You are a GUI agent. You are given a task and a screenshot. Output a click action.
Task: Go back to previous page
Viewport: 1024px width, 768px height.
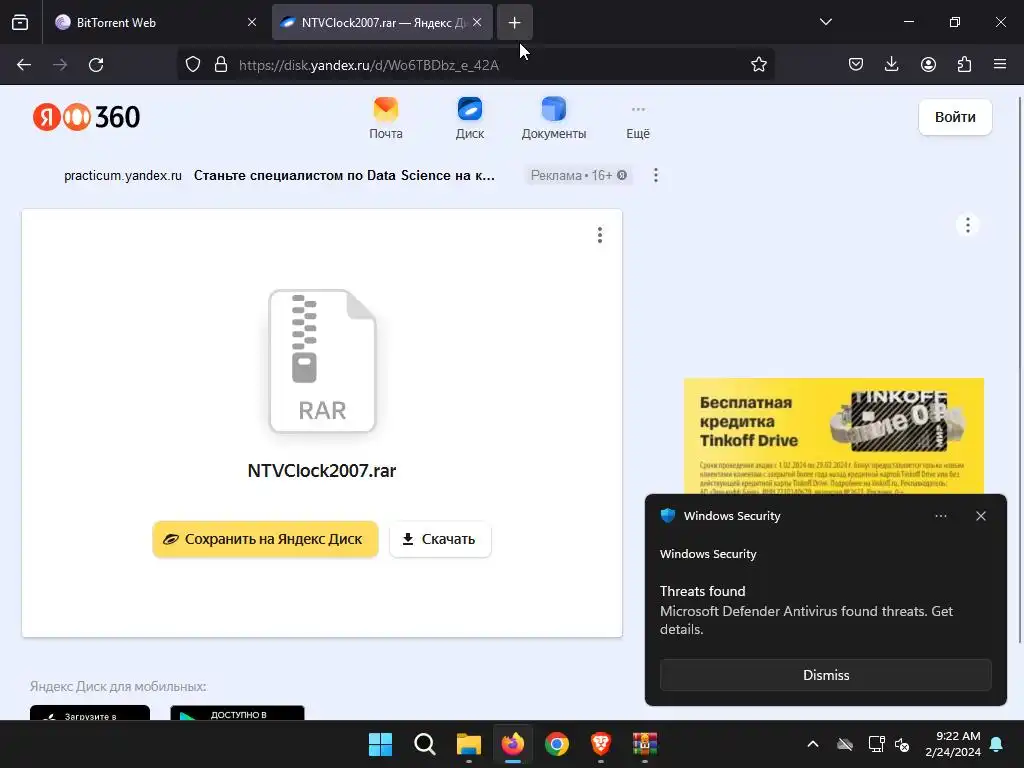click(24, 65)
